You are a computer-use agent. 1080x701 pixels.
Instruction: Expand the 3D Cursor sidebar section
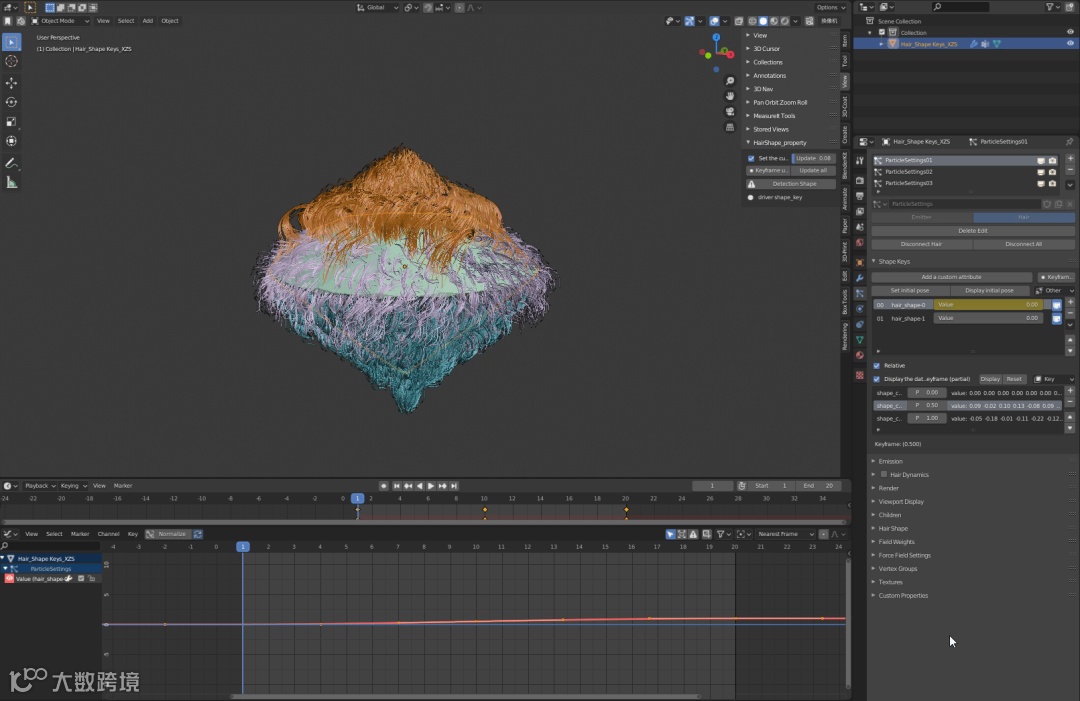tap(766, 48)
